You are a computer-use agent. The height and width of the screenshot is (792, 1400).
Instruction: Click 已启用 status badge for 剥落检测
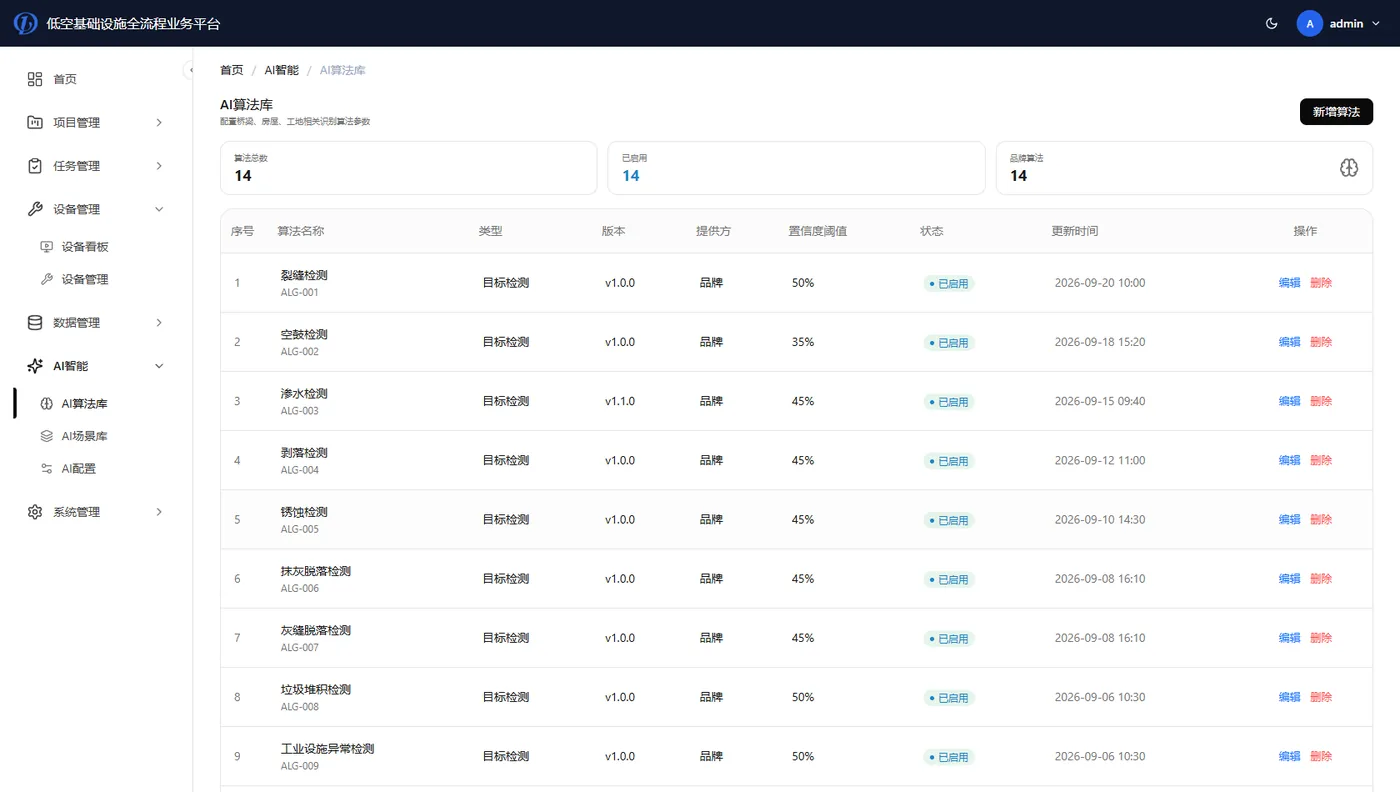click(949, 461)
